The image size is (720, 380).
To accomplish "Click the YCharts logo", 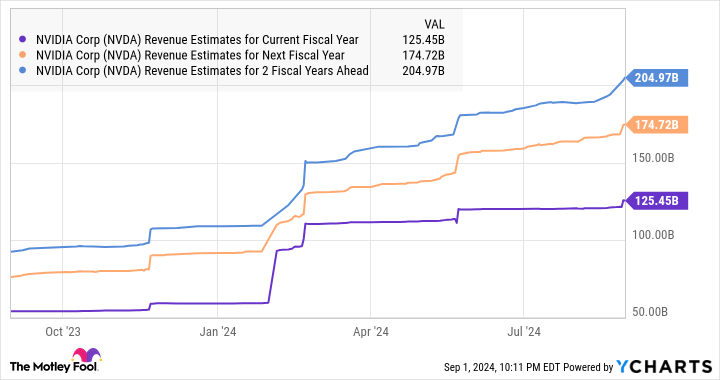I will click(664, 367).
